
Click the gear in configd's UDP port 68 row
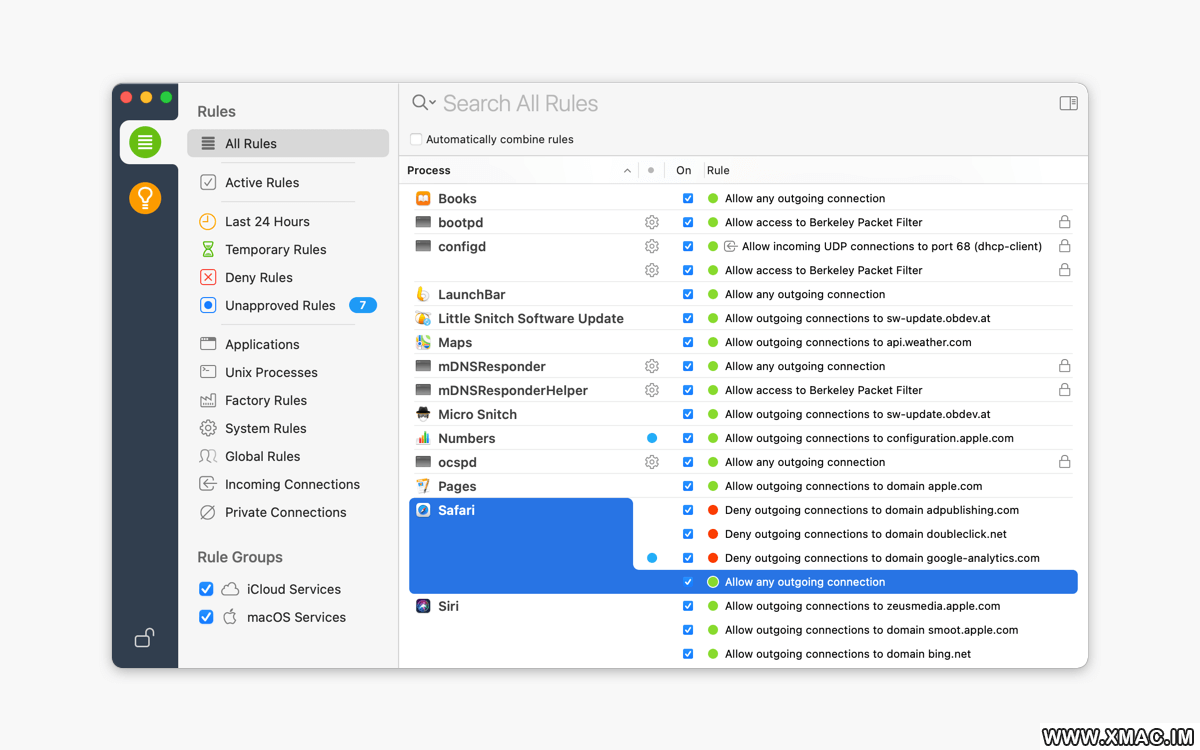652,246
